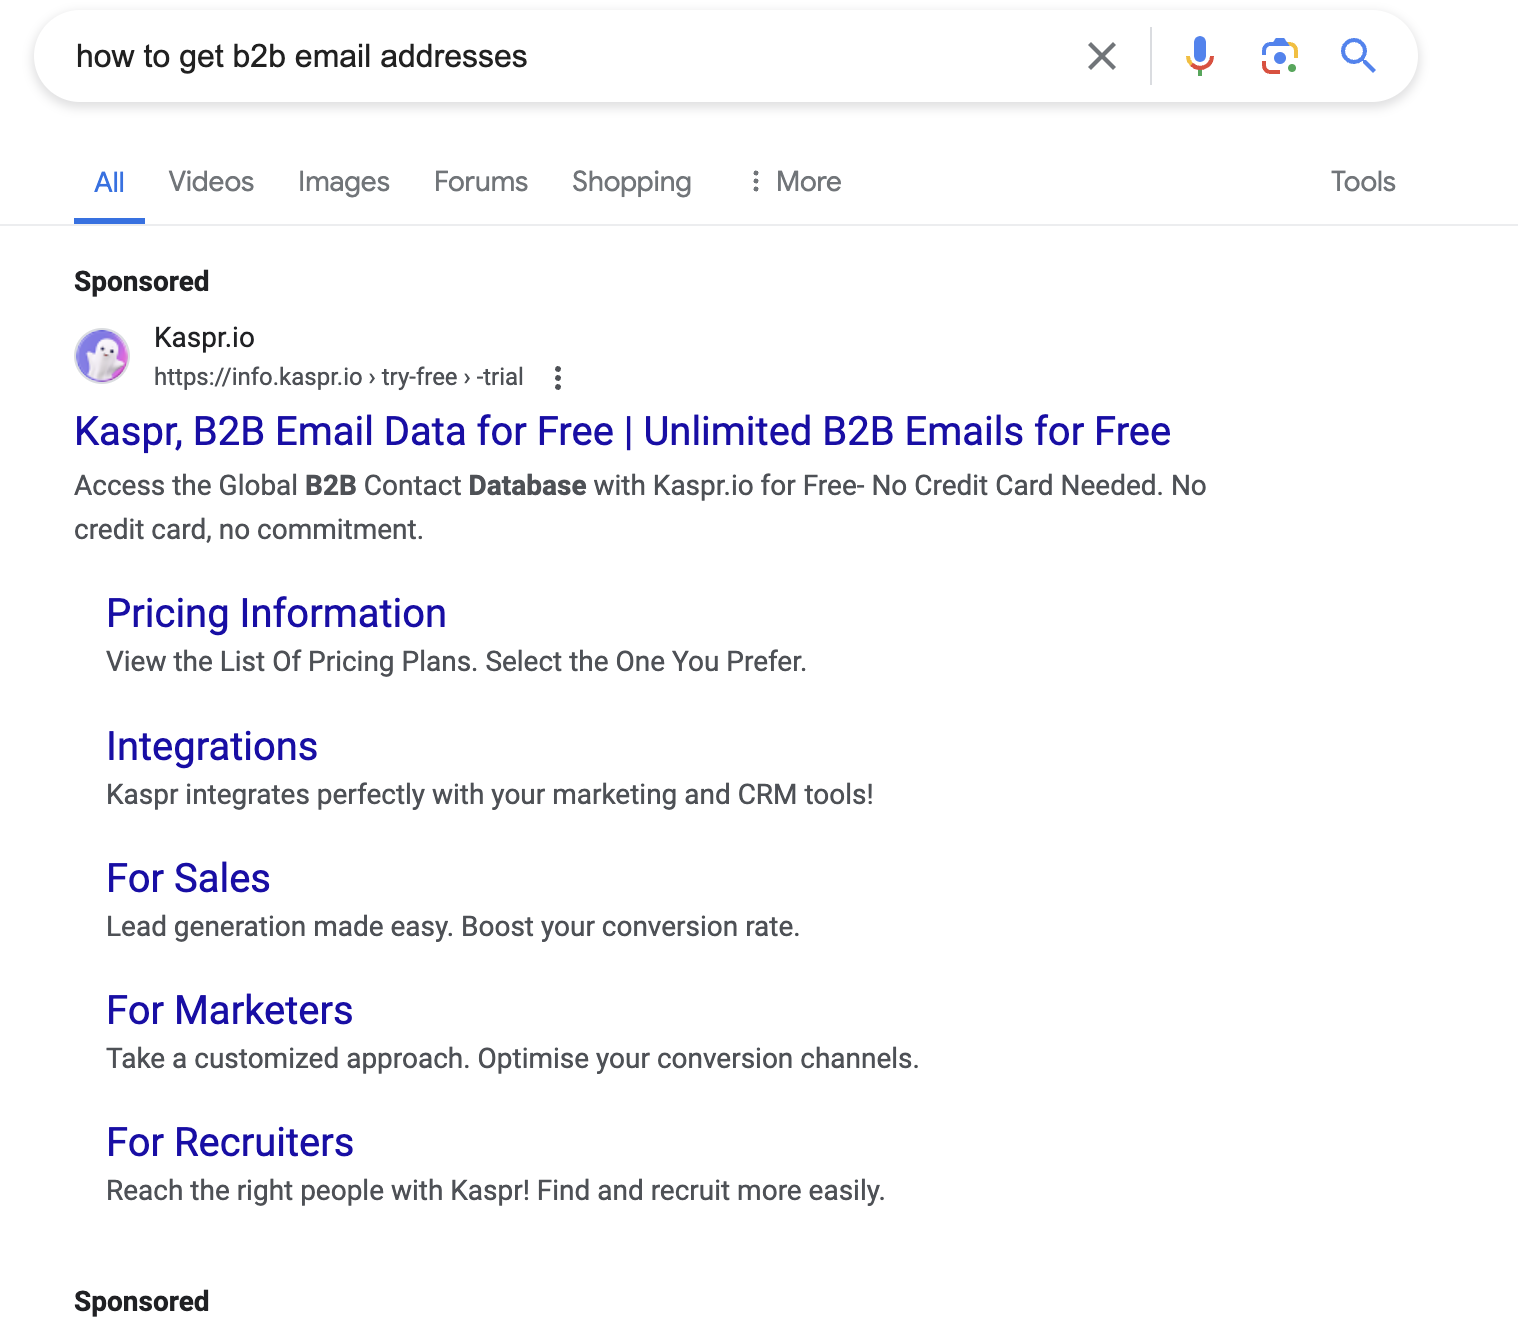
Task: Open the Kaspr B2B Email Data headline link
Action: (622, 432)
